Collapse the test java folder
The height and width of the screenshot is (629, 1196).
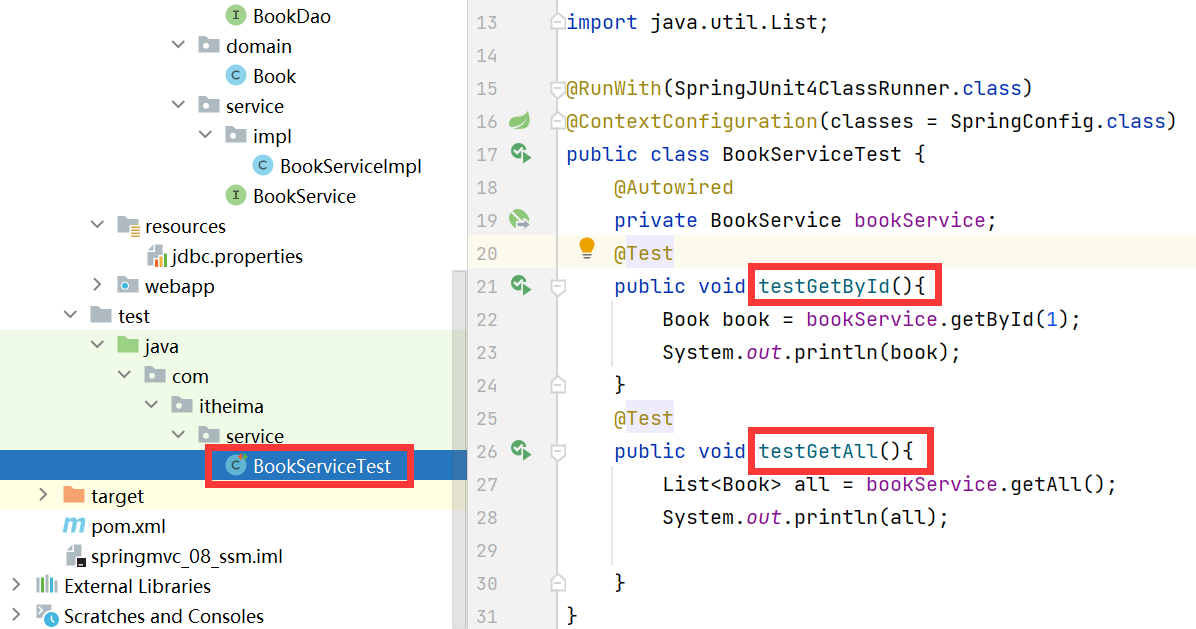[x=98, y=345]
